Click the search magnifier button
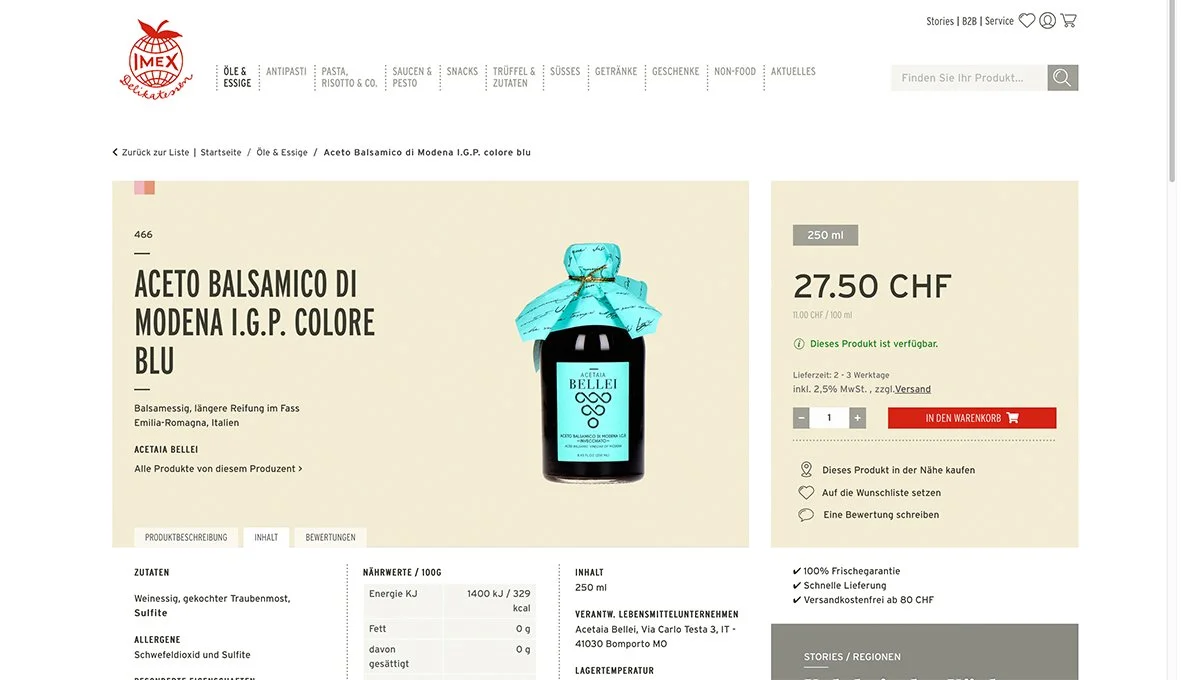Viewport: 1200px width, 680px height. [x=1062, y=78]
